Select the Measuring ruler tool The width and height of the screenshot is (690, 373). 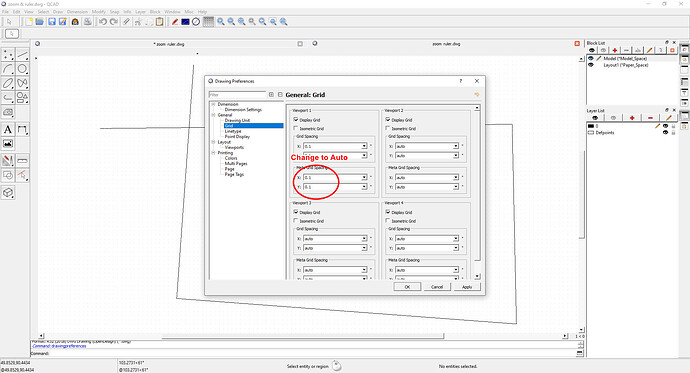[x=22, y=160]
